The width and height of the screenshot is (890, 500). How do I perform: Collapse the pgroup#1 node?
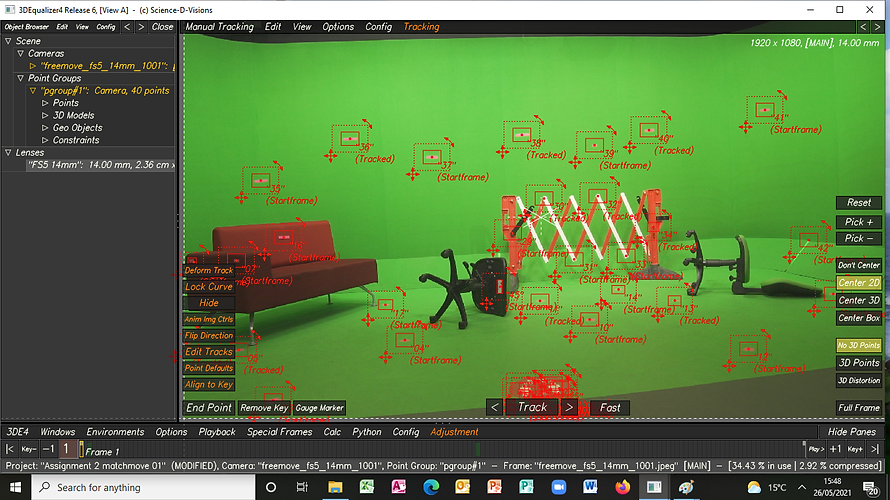33,91
